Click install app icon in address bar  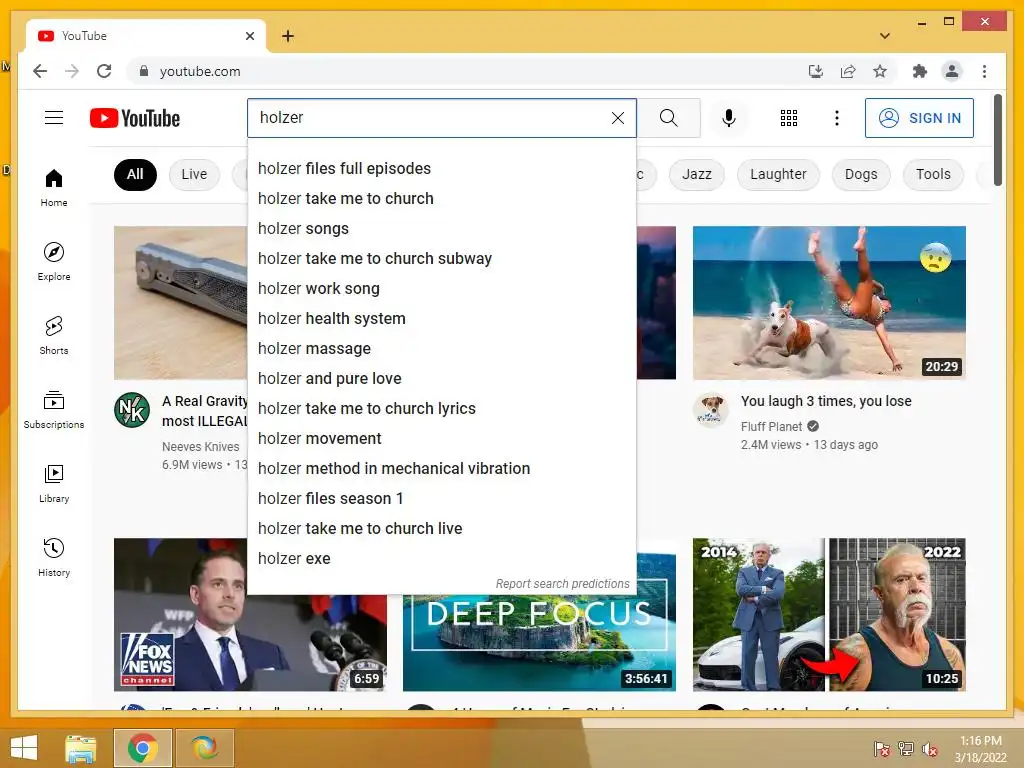point(816,71)
